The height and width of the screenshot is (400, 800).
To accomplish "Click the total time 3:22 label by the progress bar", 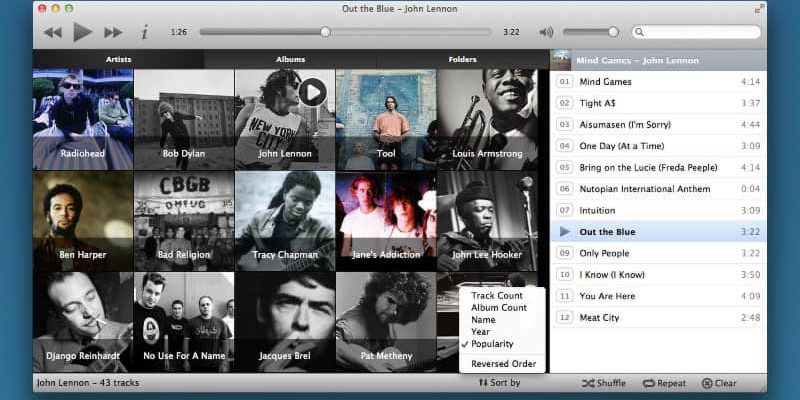I will (511, 32).
